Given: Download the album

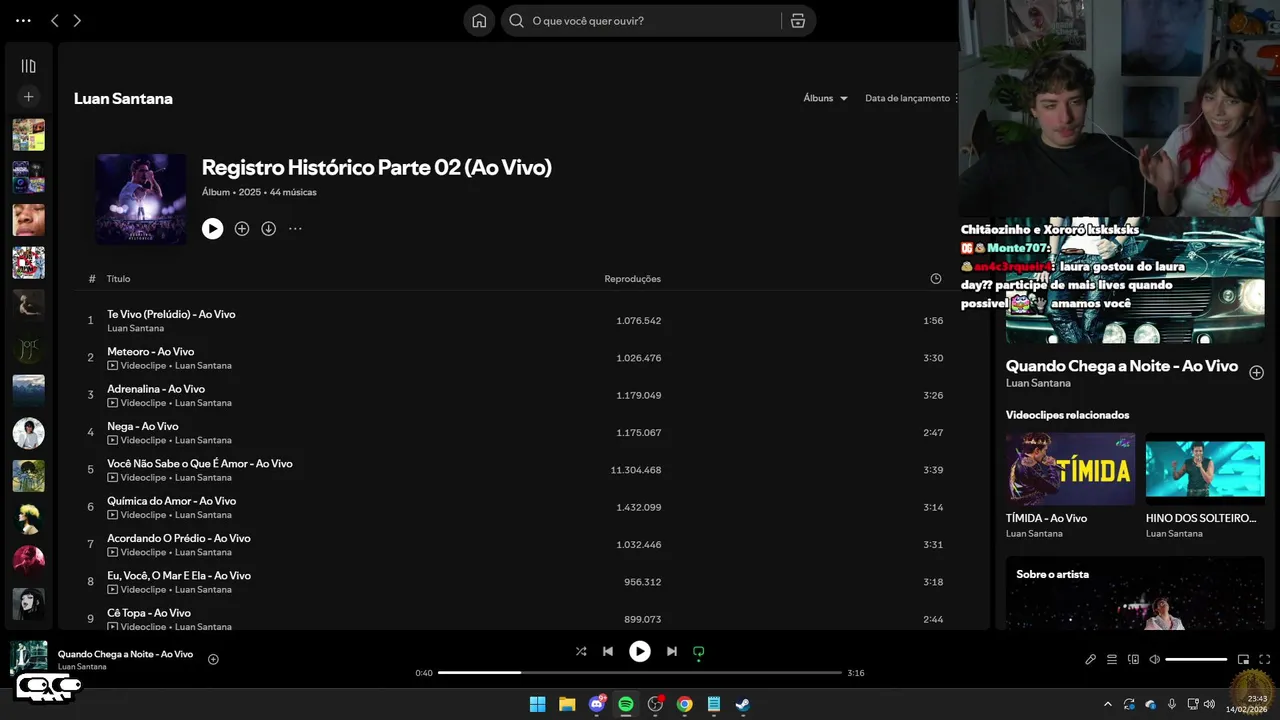Looking at the screenshot, I should pyautogui.click(x=269, y=229).
